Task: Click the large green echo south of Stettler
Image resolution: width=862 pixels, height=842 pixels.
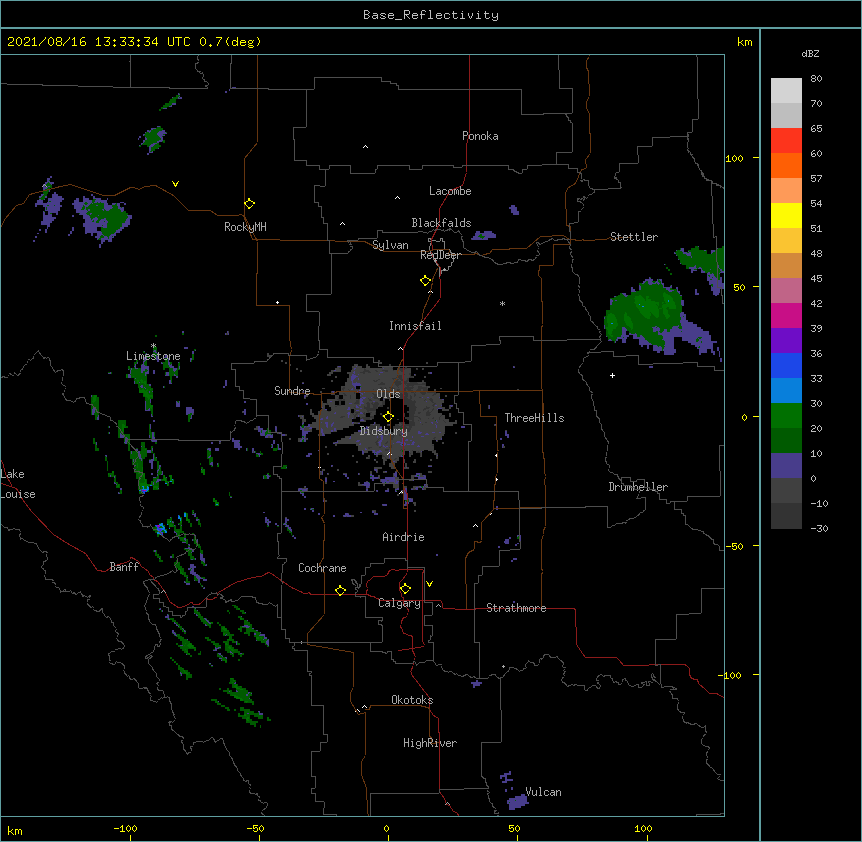Action: tap(643, 316)
